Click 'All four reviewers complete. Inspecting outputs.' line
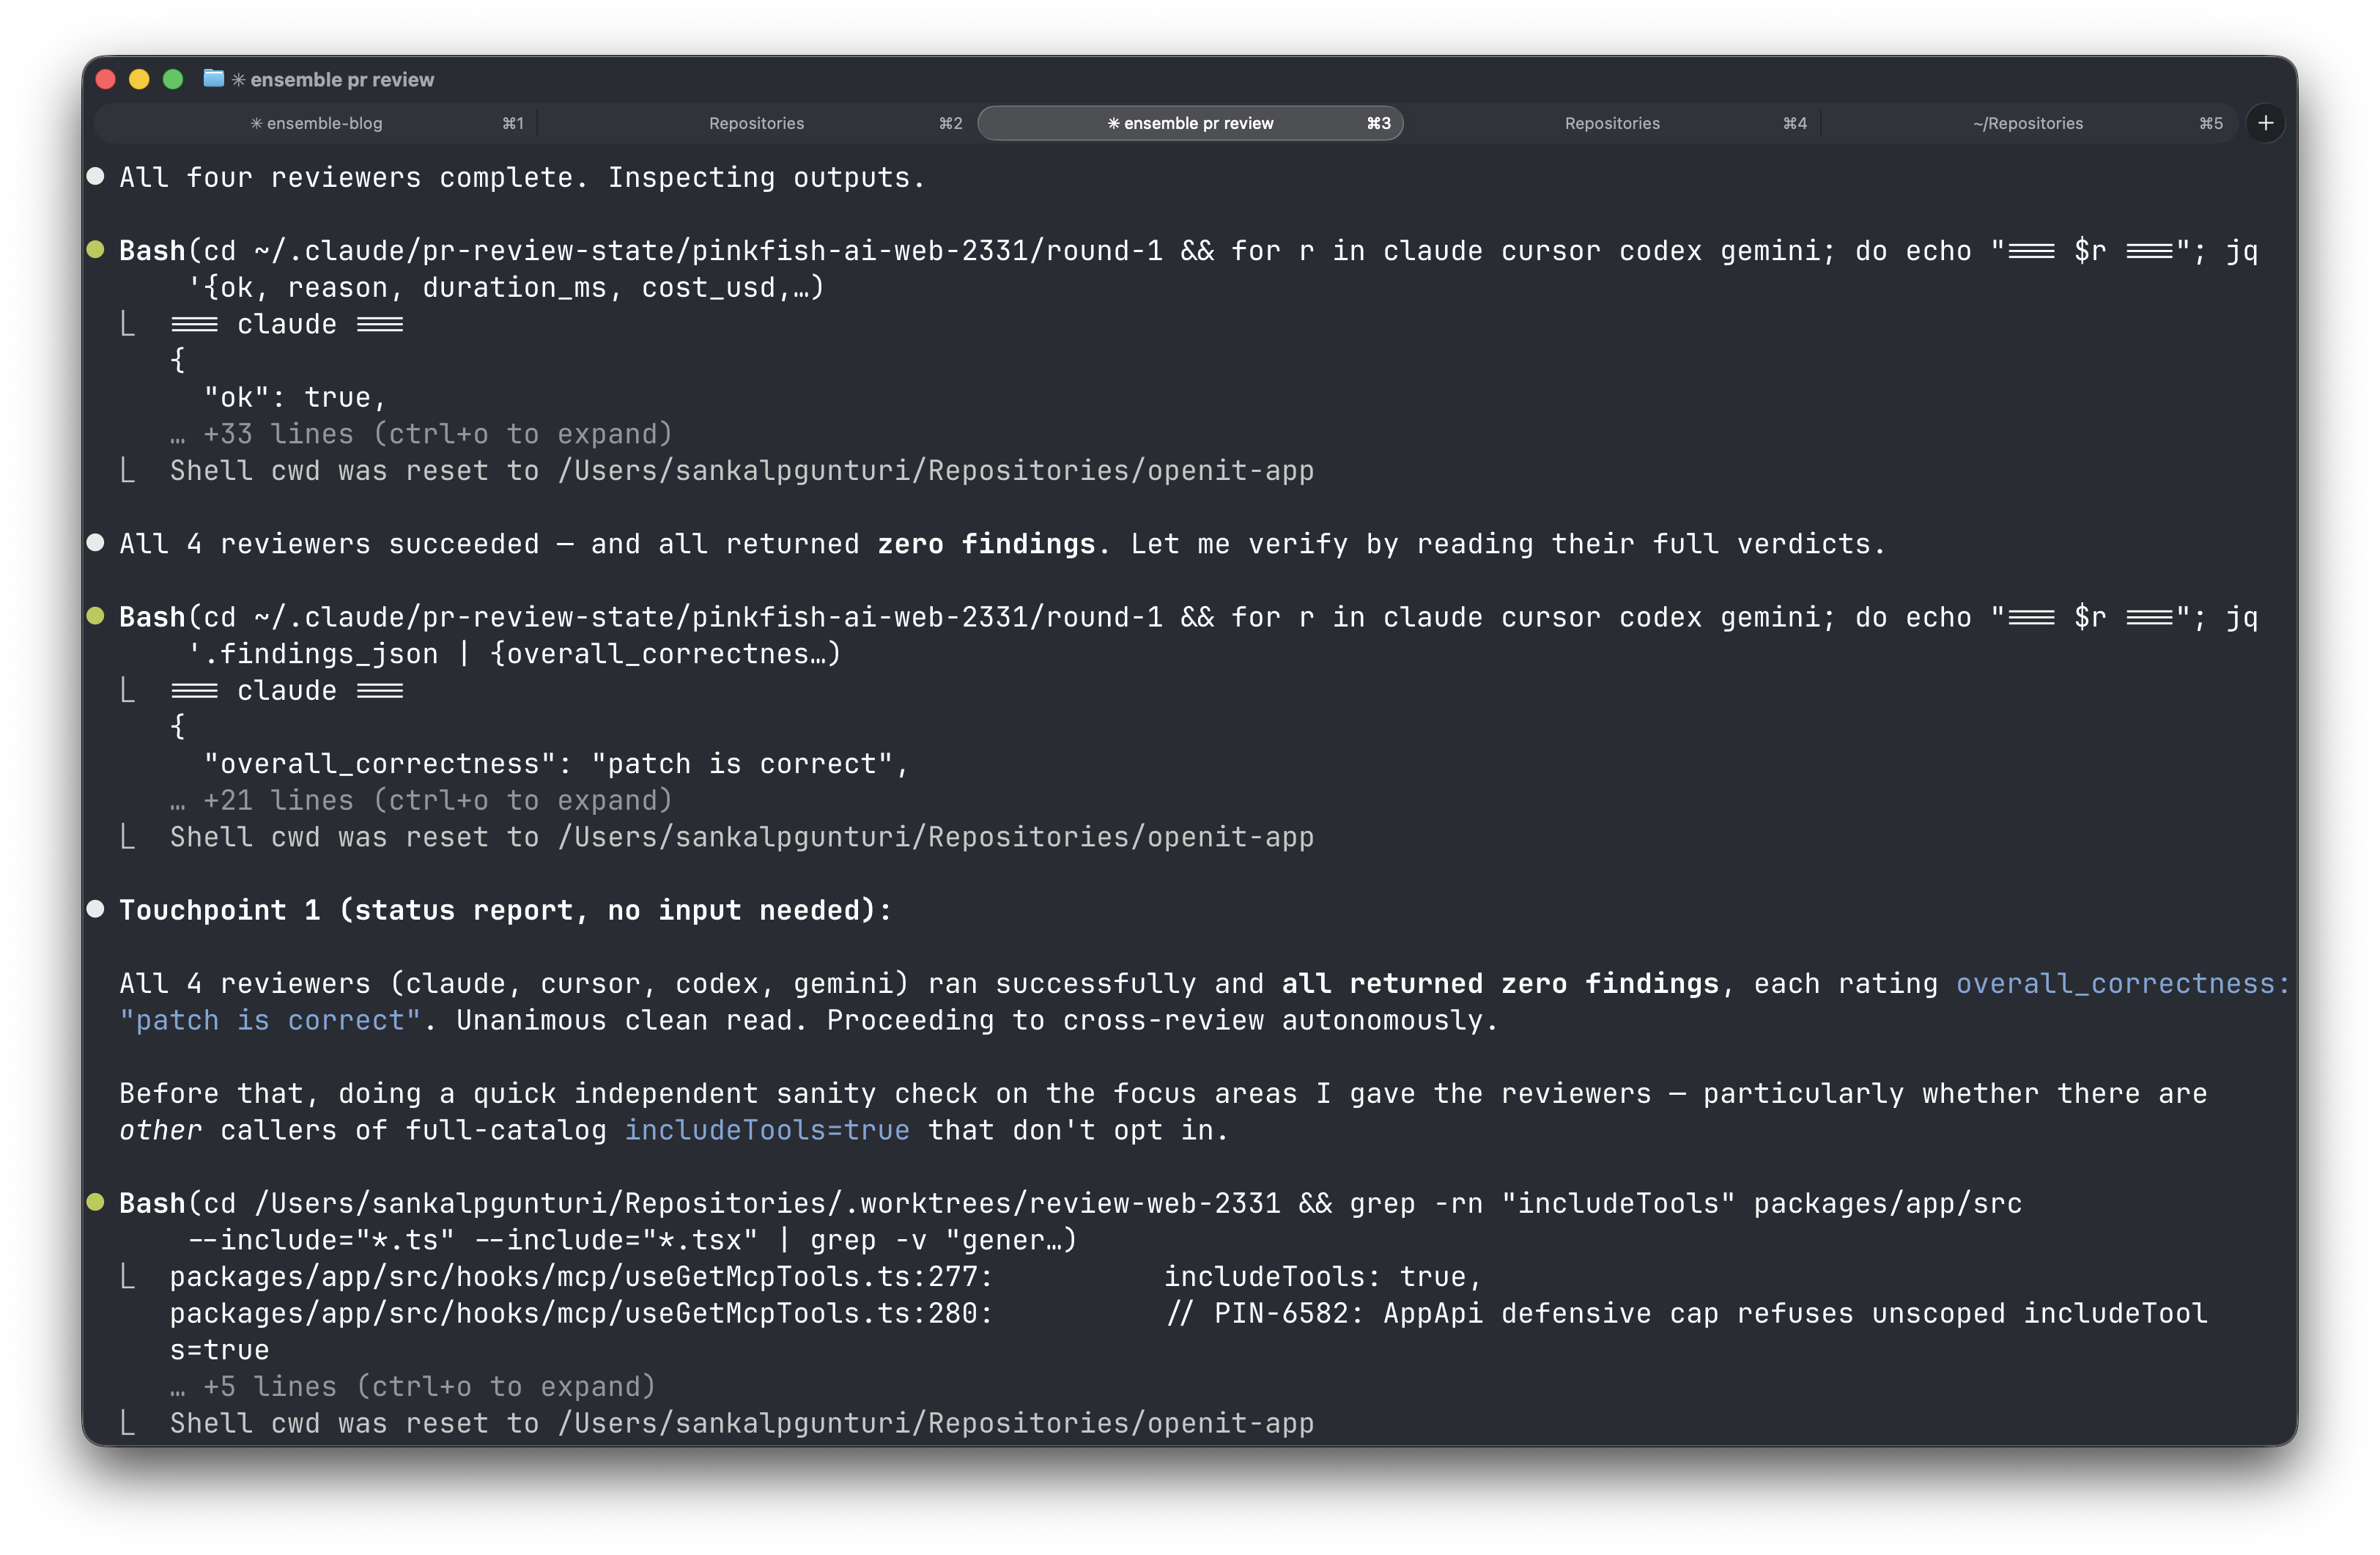The image size is (2380, 1555). [522, 177]
